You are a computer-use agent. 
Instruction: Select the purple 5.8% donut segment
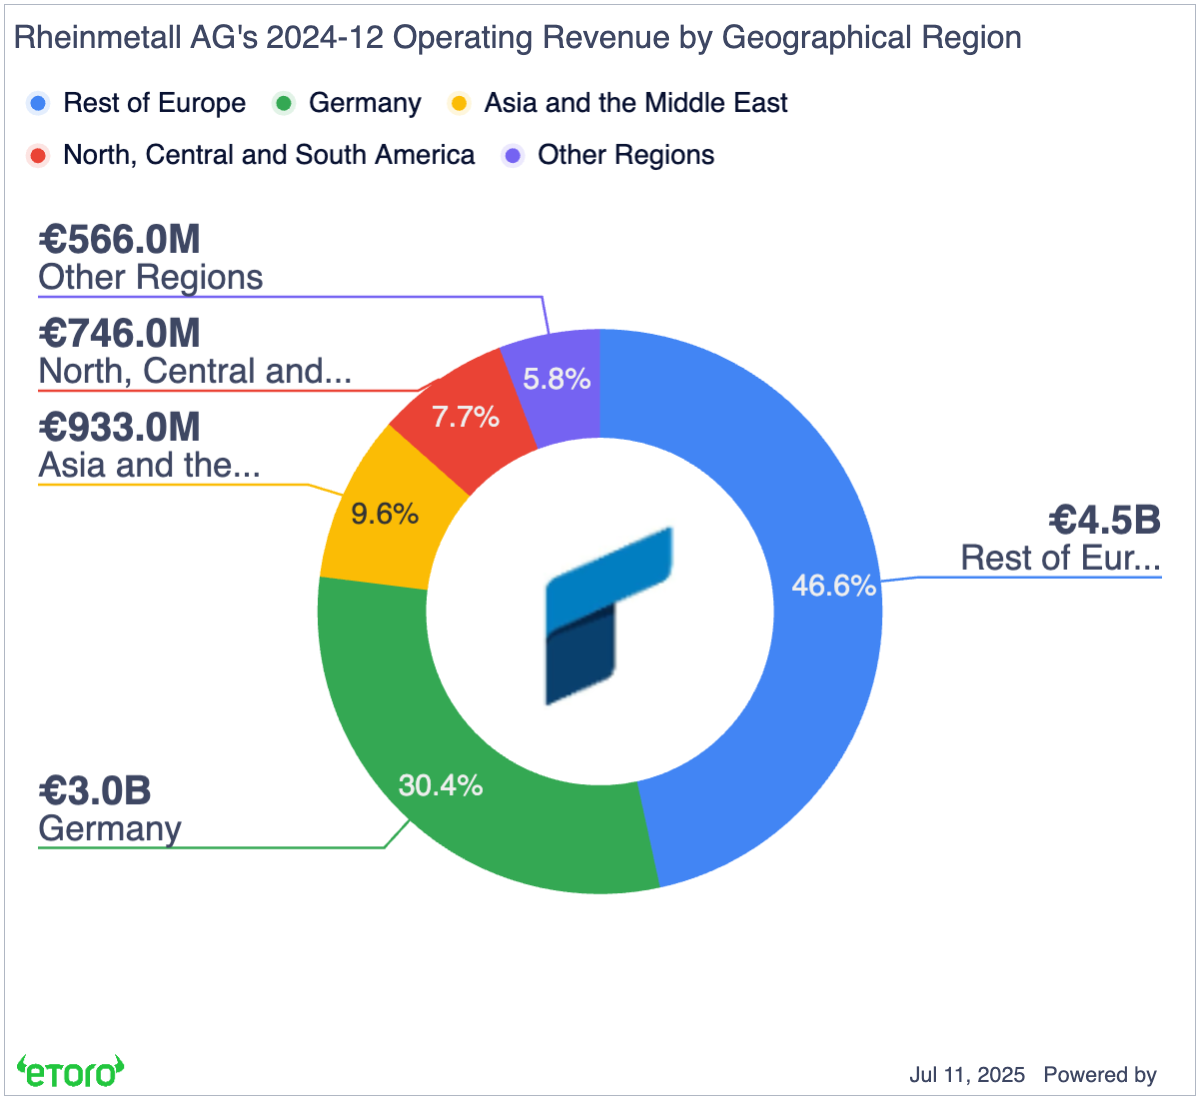558,380
